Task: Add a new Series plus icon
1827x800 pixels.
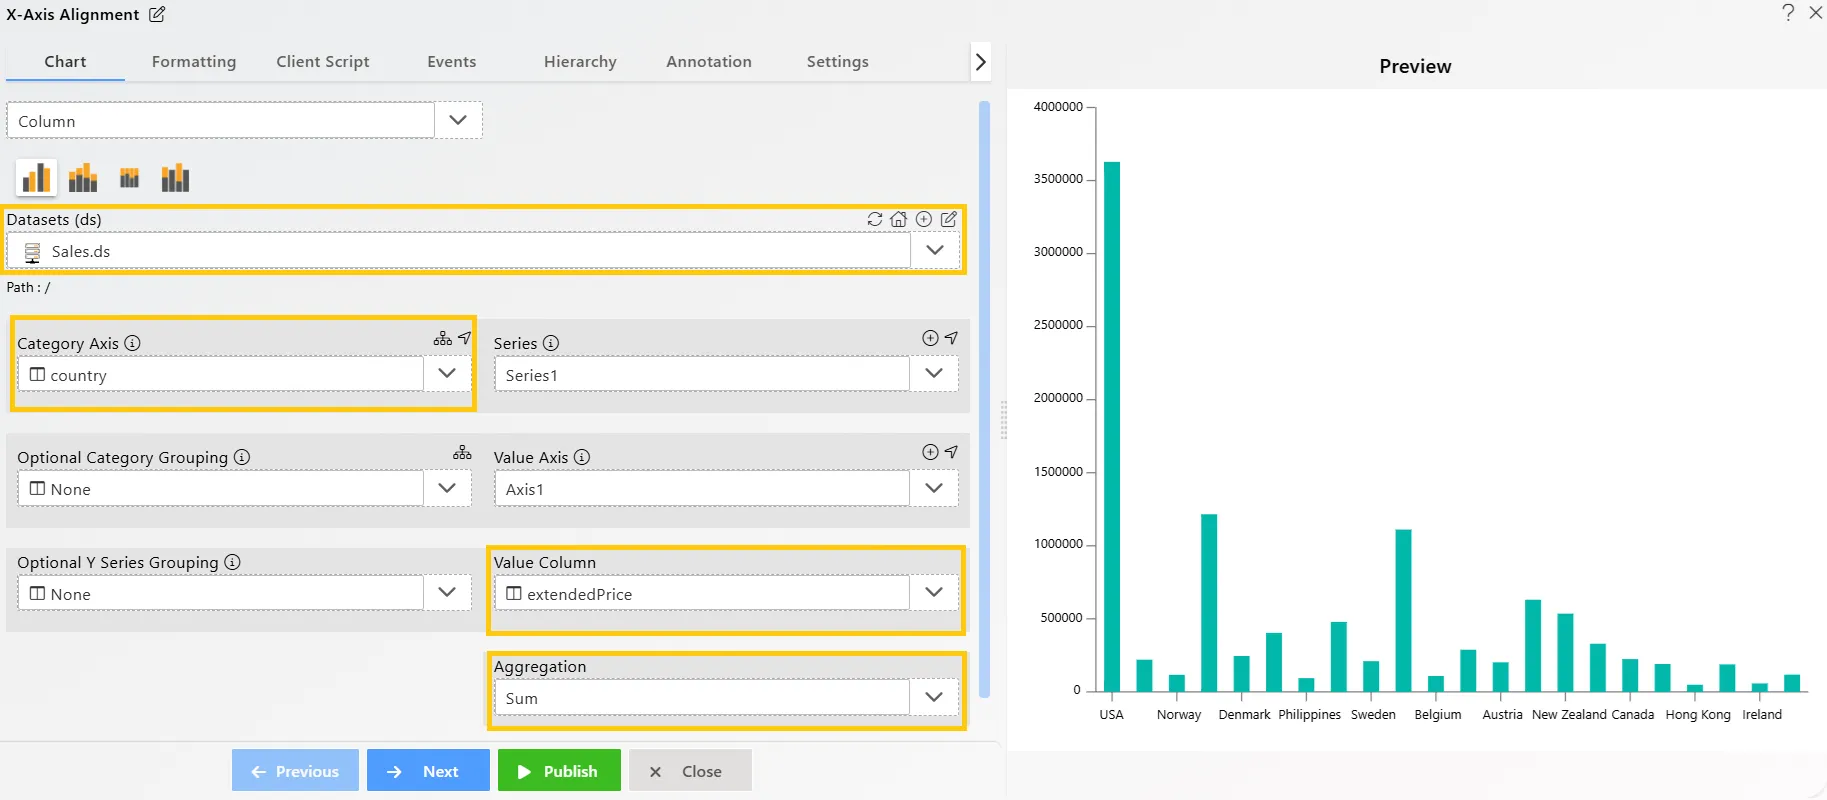Action: pos(930,338)
